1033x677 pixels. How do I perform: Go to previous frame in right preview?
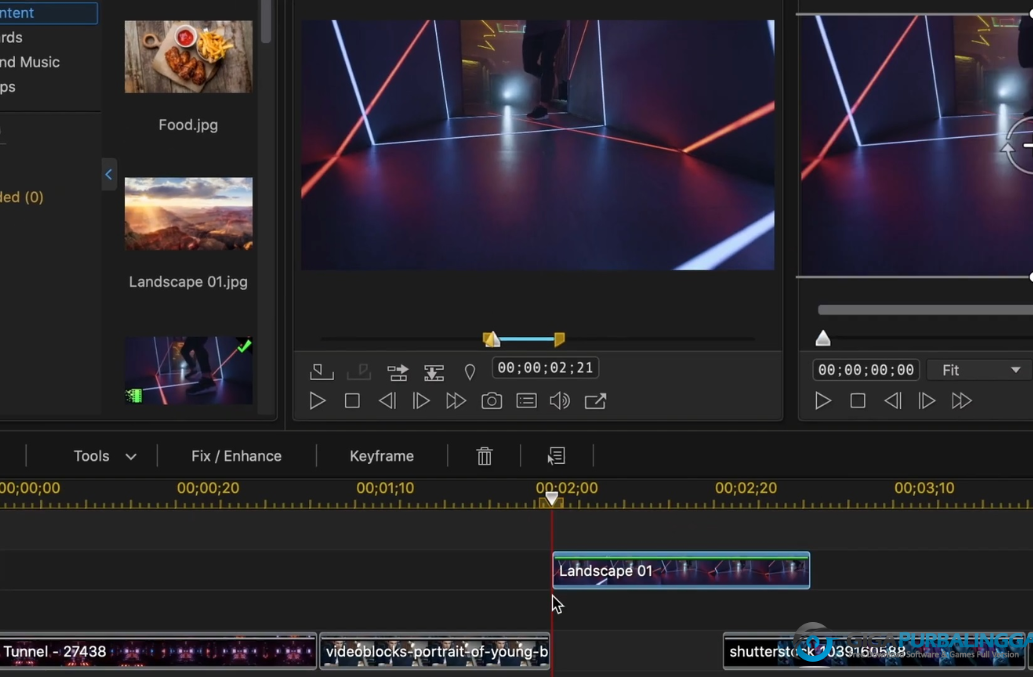coord(893,400)
